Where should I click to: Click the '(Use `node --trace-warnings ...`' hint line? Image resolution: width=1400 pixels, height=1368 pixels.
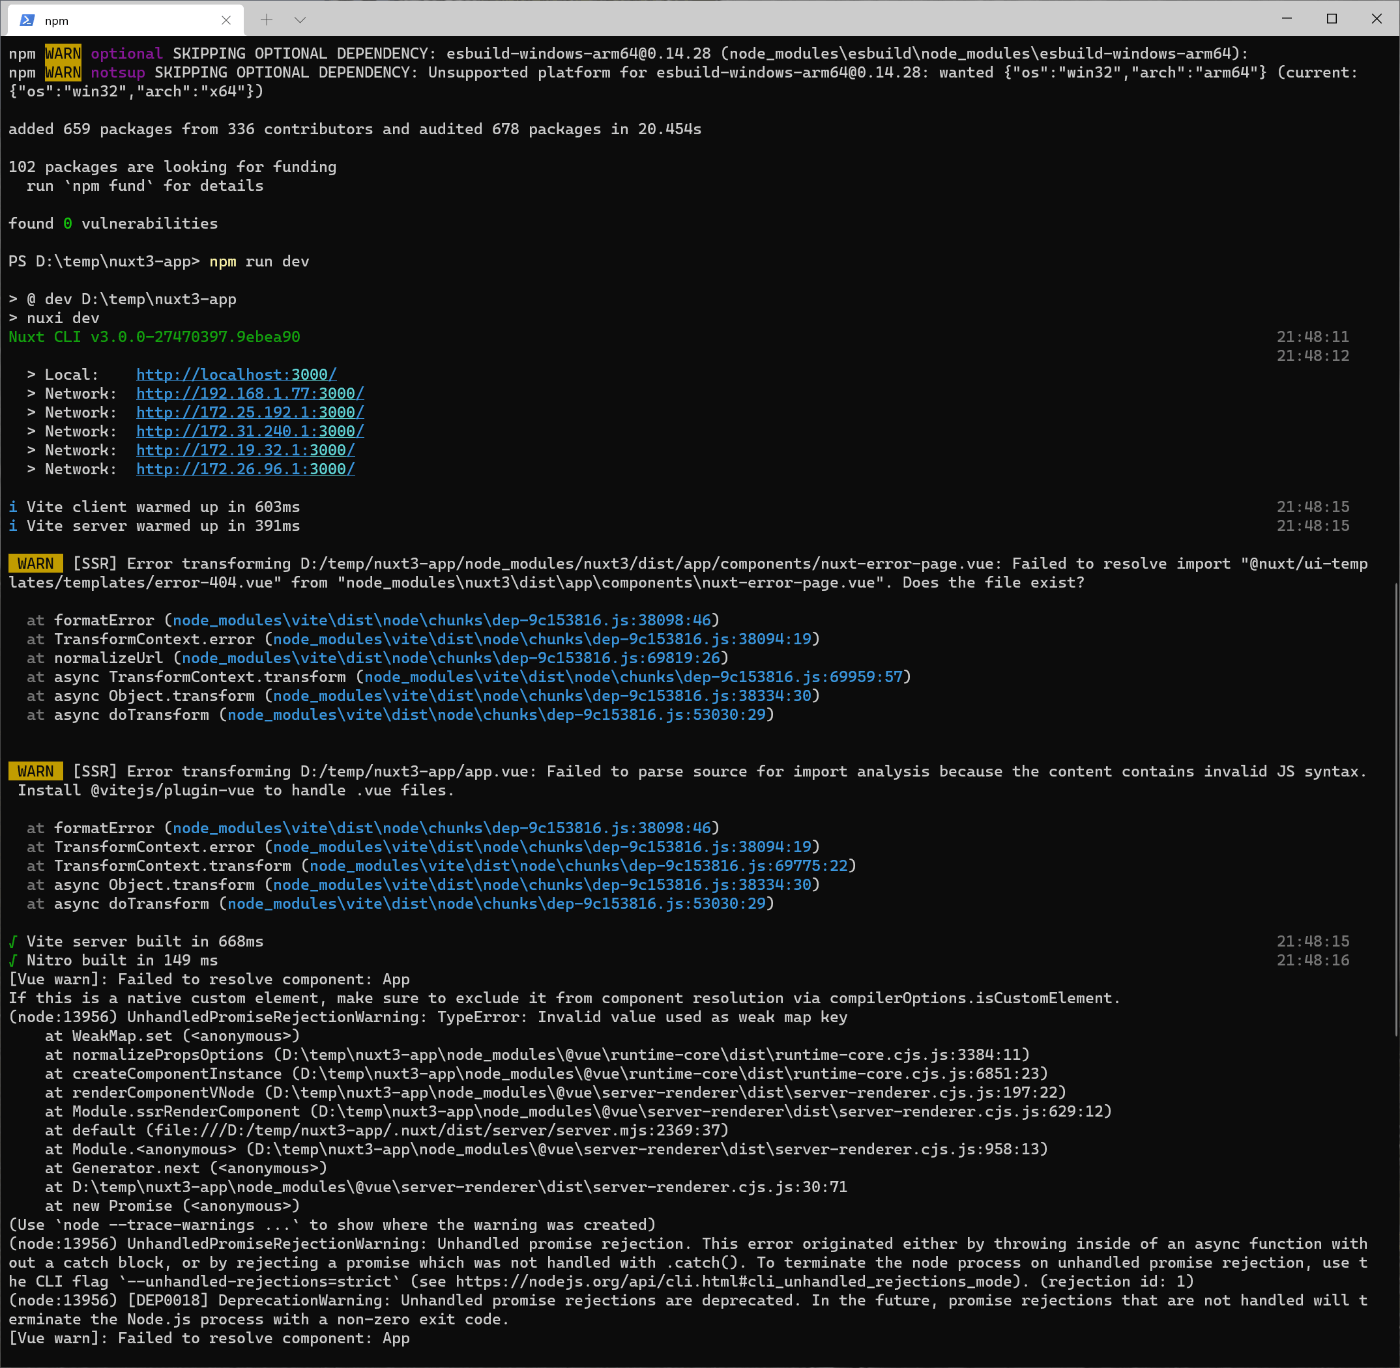[332, 1225]
